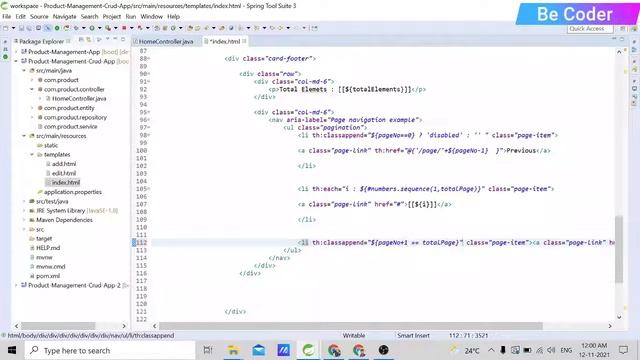Collapse com.product.controller package
The image size is (640, 360).
pyautogui.click(x=32, y=89)
